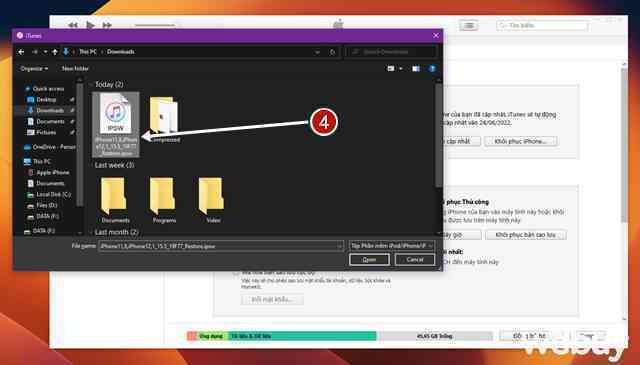Click the File name input field

coord(218,246)
